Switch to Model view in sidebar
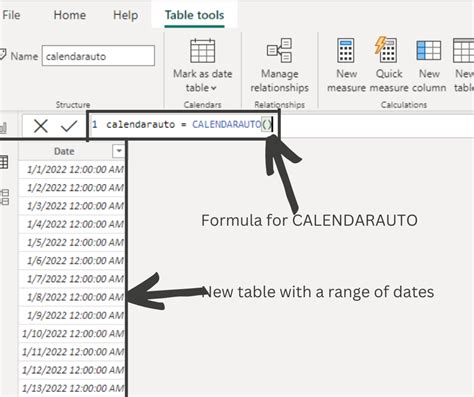 [5, 197]
